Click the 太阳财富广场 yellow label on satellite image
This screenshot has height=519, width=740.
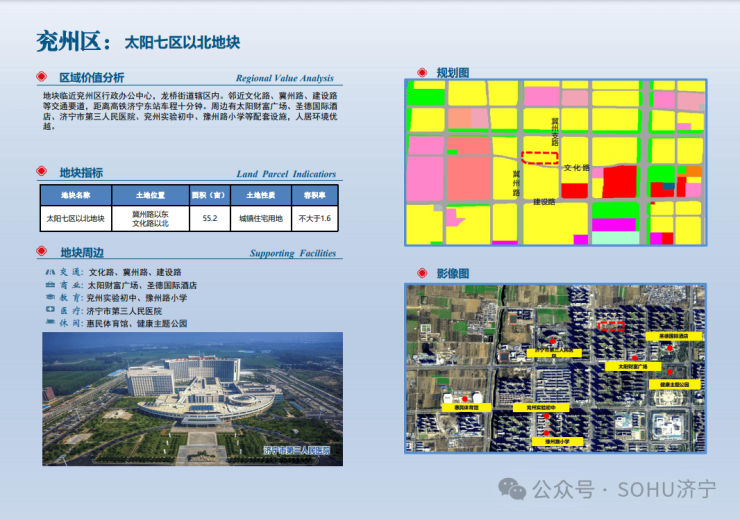point(633,366)
